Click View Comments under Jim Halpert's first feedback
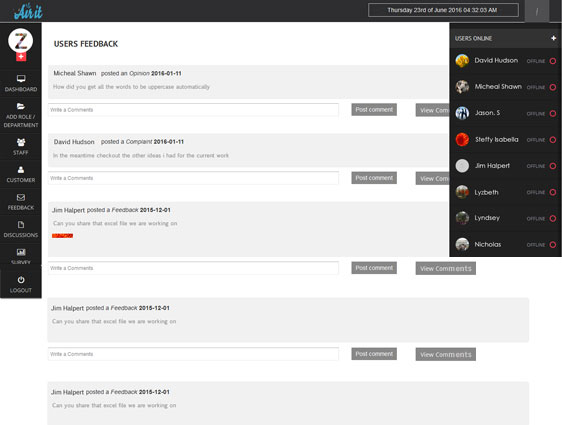Viewport: 562px width, 425px height. pos(446,268)
